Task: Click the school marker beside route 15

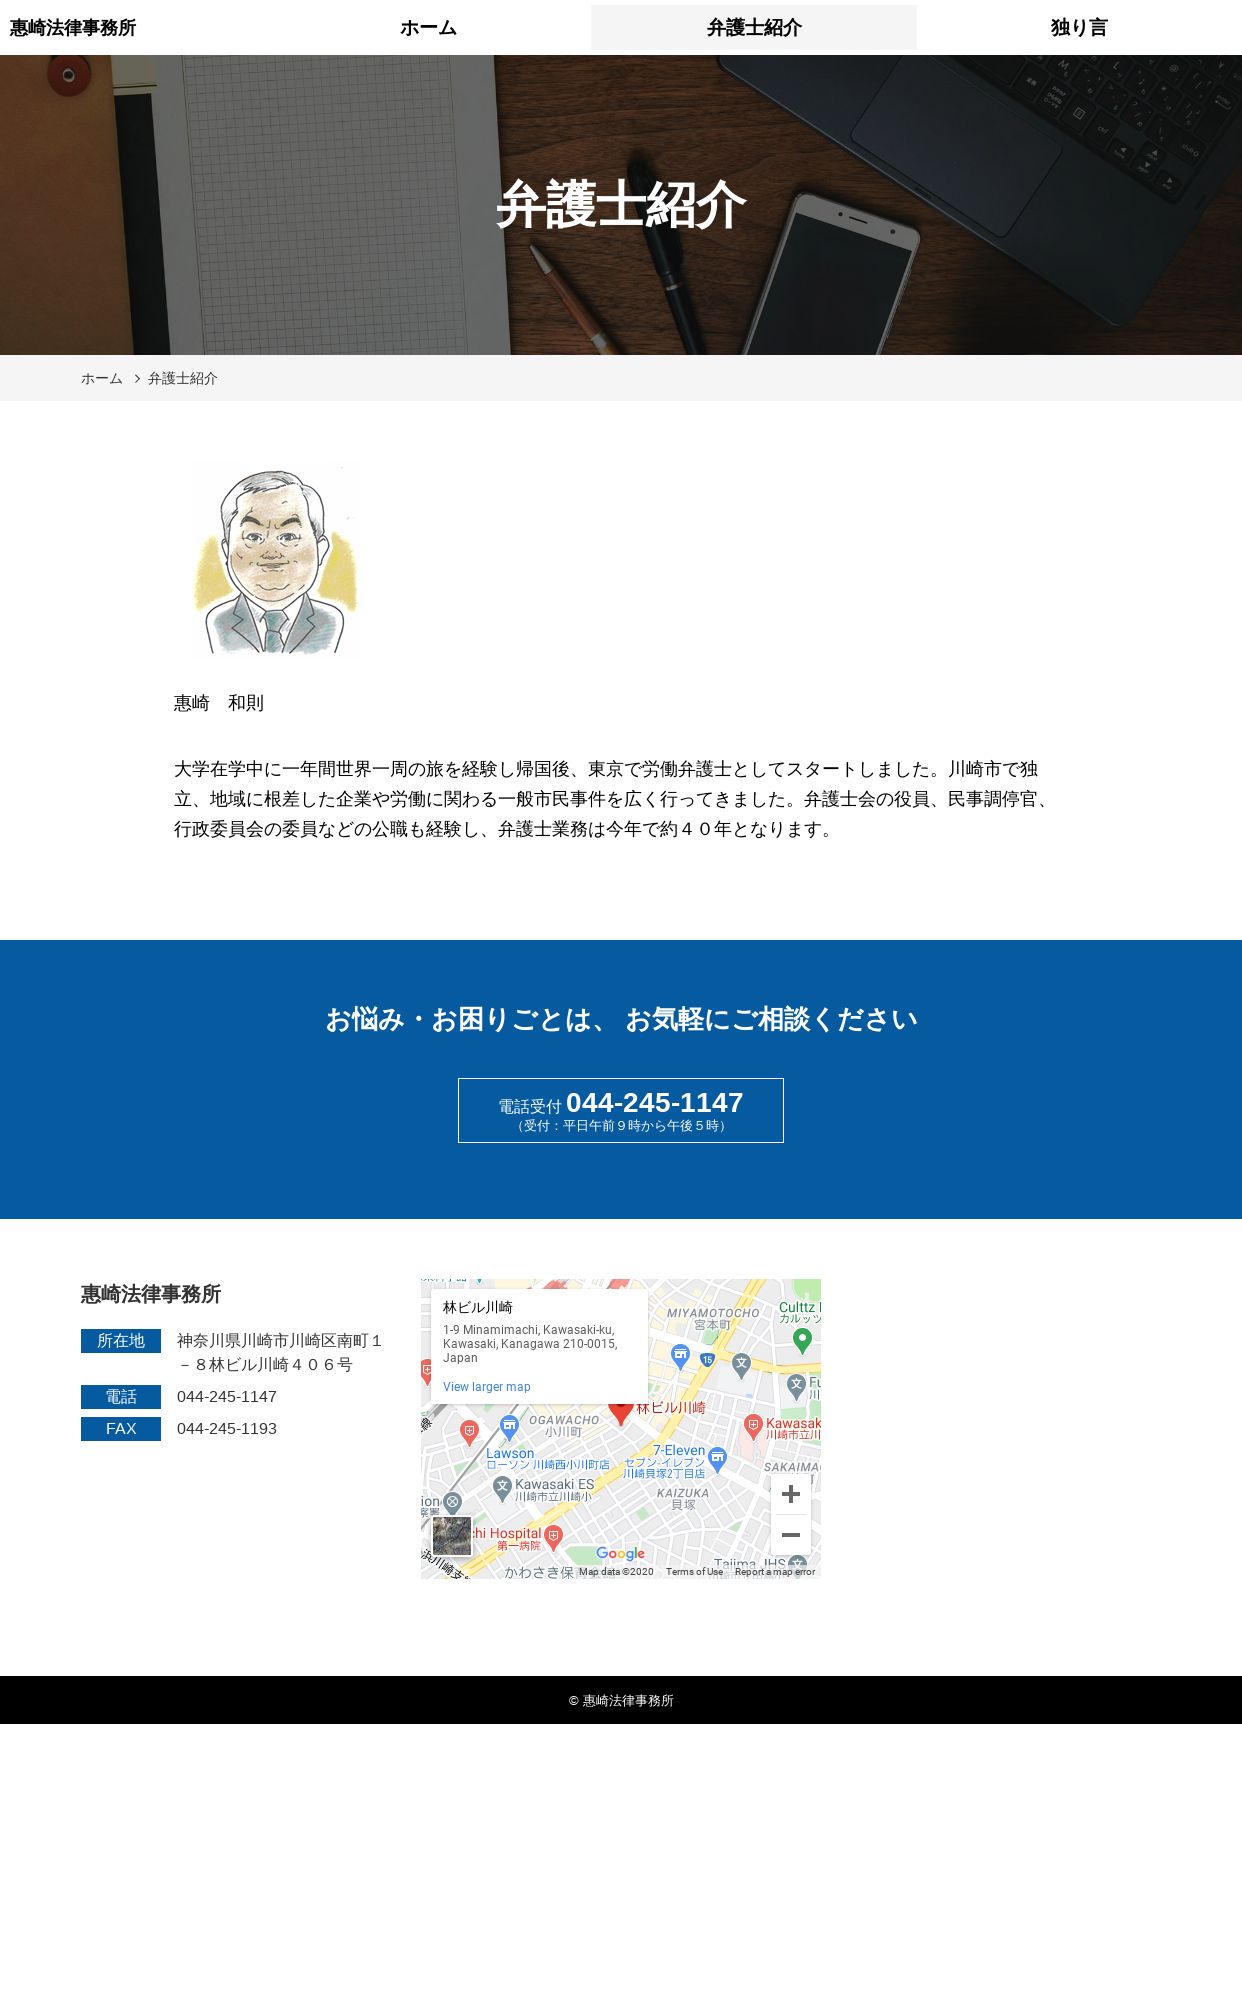Action: click(741, 1365)
